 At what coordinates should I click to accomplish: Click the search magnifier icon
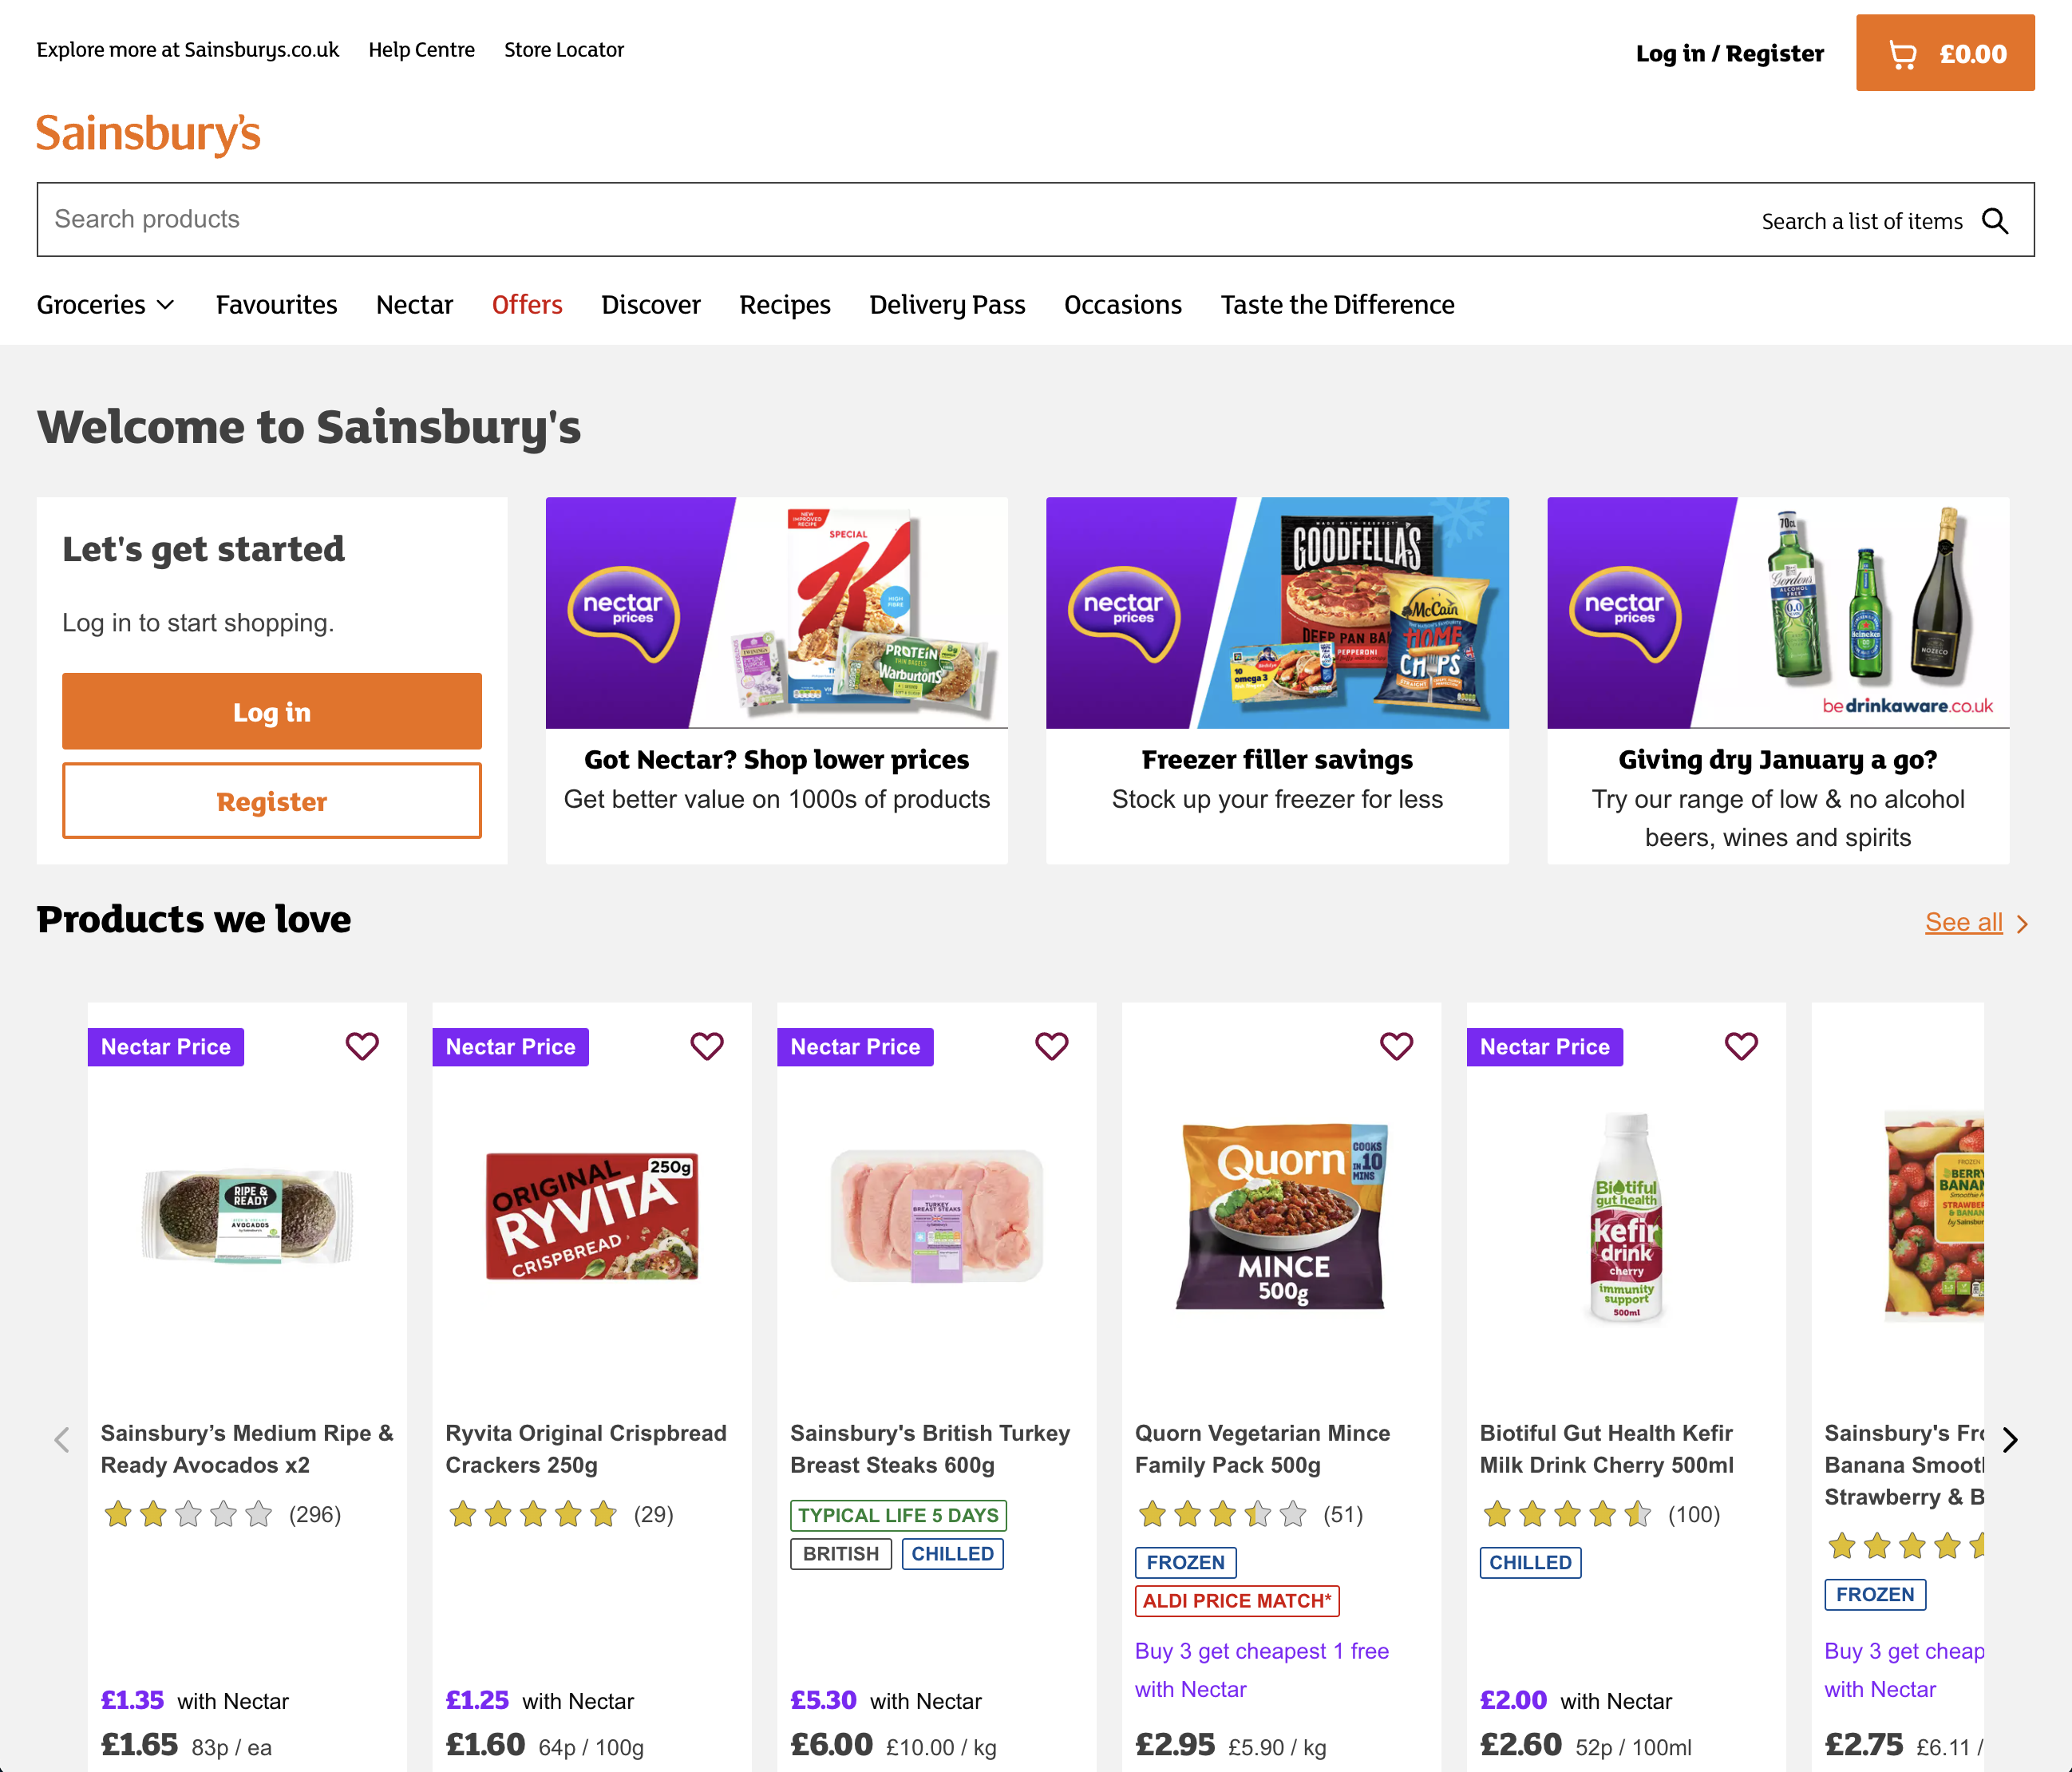[1995, 221]
